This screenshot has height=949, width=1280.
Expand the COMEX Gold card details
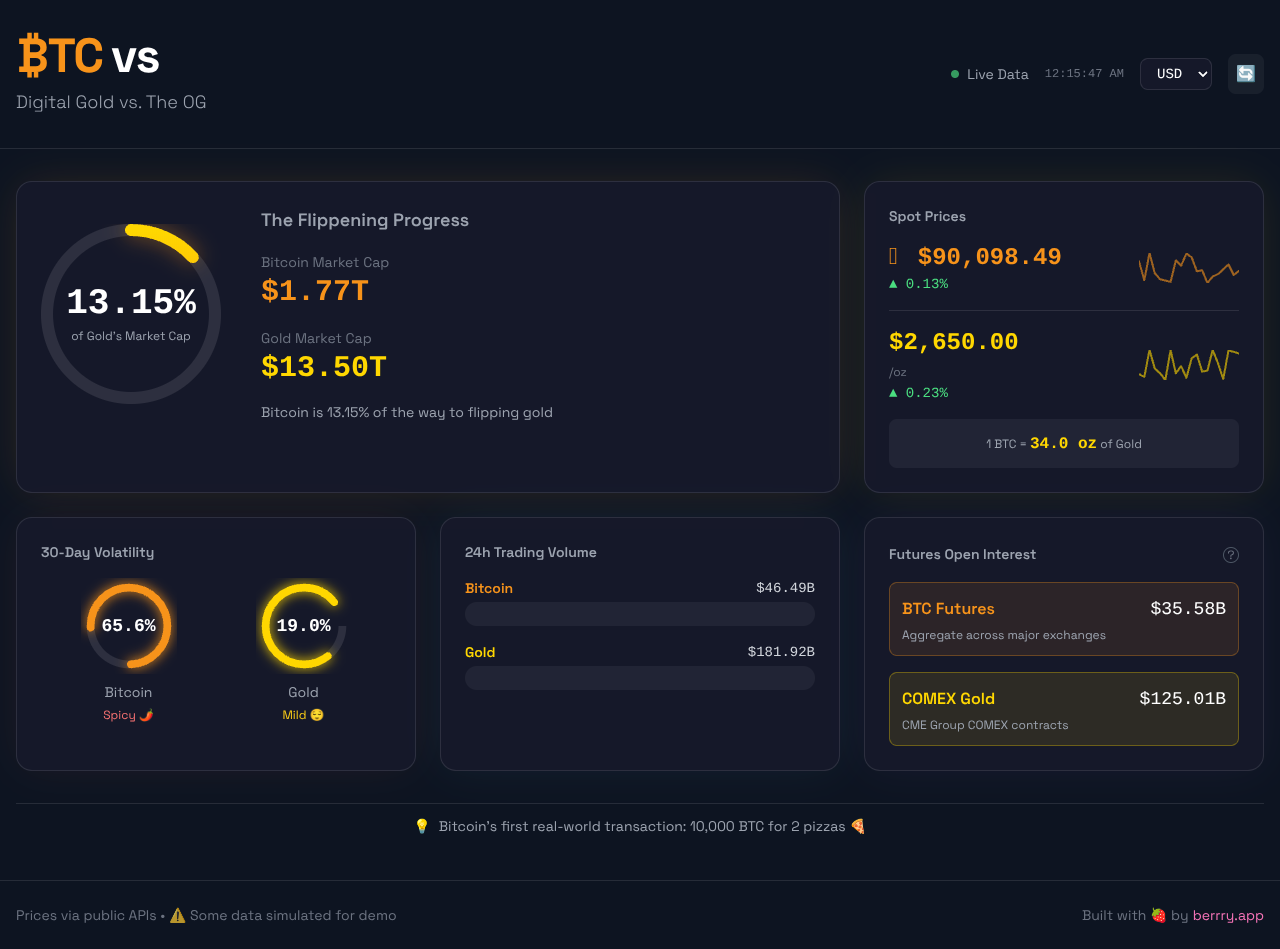pos(1064,708)
